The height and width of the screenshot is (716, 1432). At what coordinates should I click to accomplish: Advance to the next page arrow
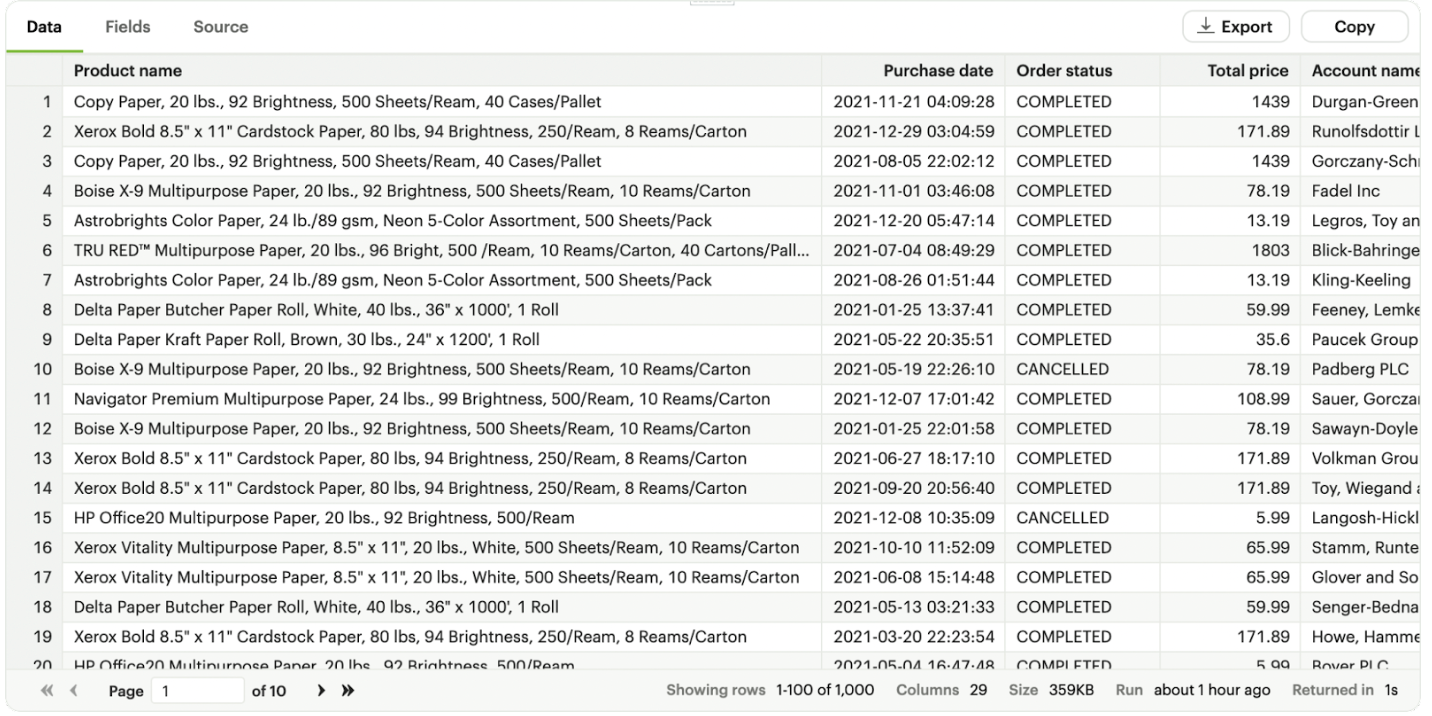pyautogui.click(x=321, y=690)
